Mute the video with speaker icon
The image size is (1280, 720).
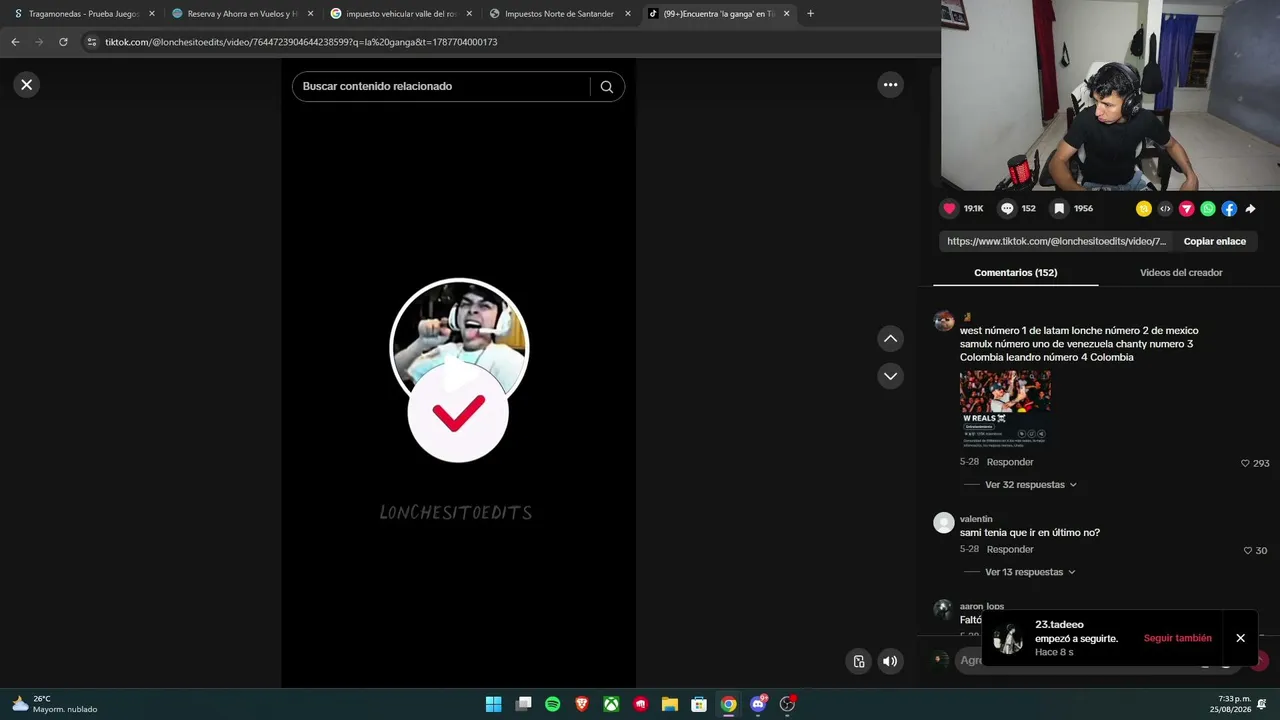click(889, 661)
